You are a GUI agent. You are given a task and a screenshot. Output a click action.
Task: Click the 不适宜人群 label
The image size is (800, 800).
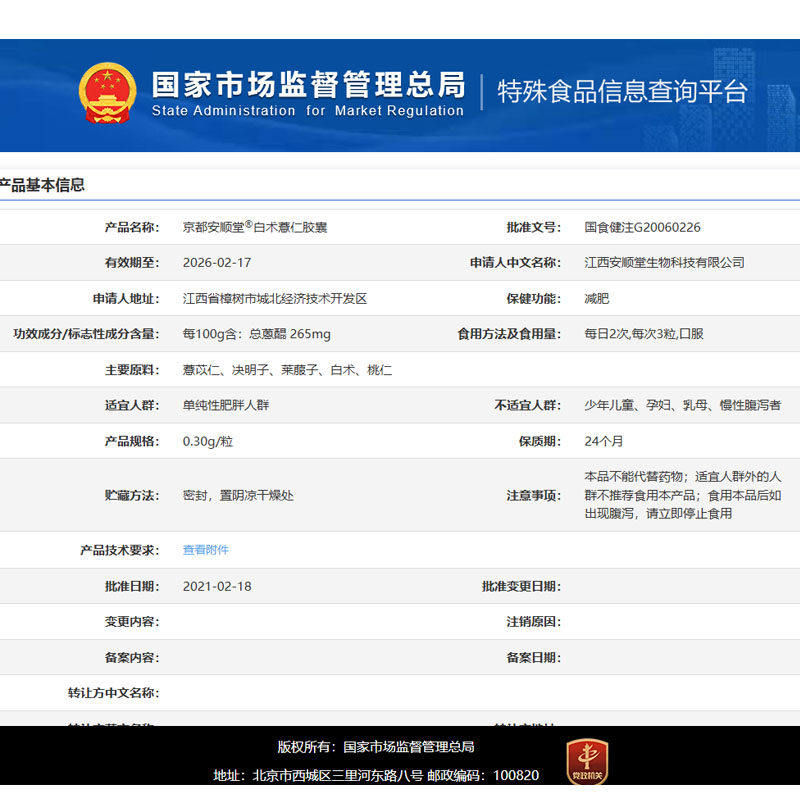pyautogui.click(x=528, y=405)
